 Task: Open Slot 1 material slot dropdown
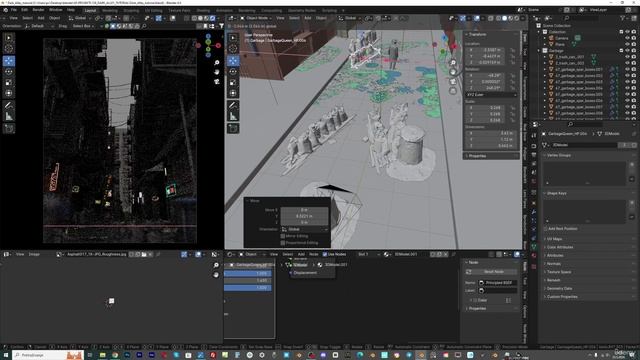369,254
